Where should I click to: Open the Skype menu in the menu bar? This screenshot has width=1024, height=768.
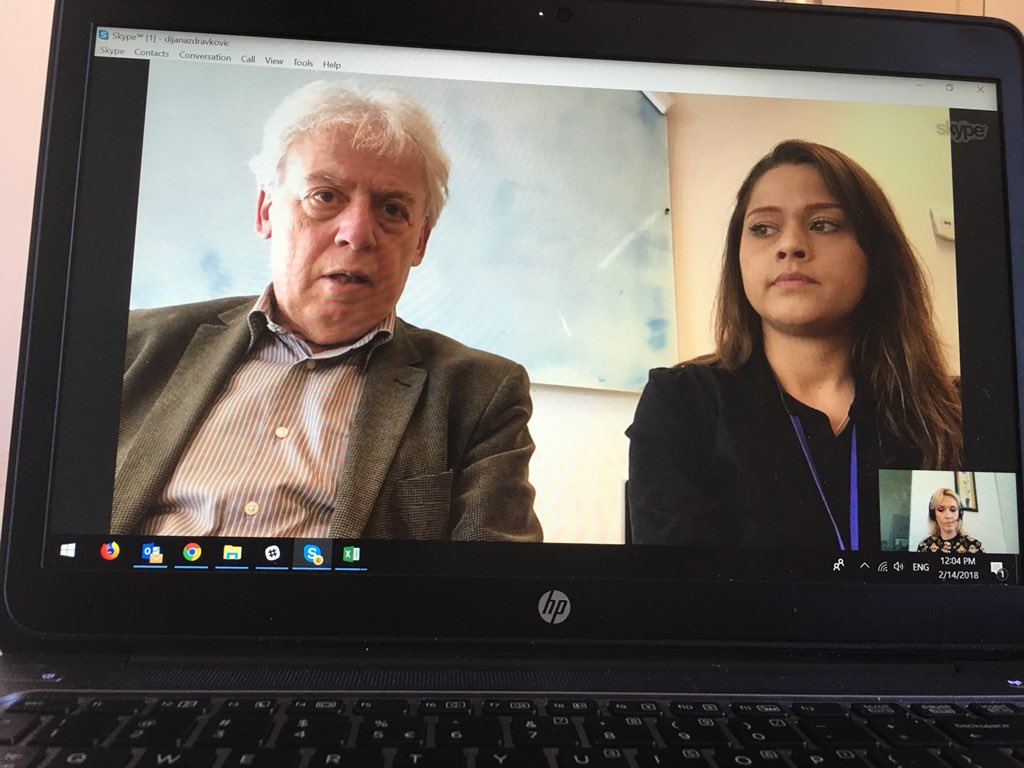pyautogui.click(x=112, y=50)
